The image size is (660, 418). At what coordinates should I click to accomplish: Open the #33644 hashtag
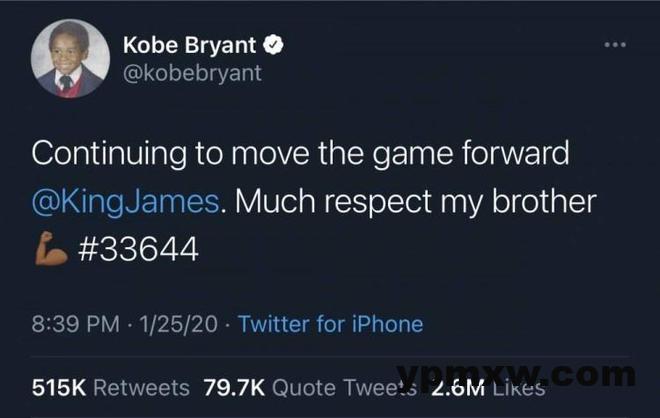138,249
